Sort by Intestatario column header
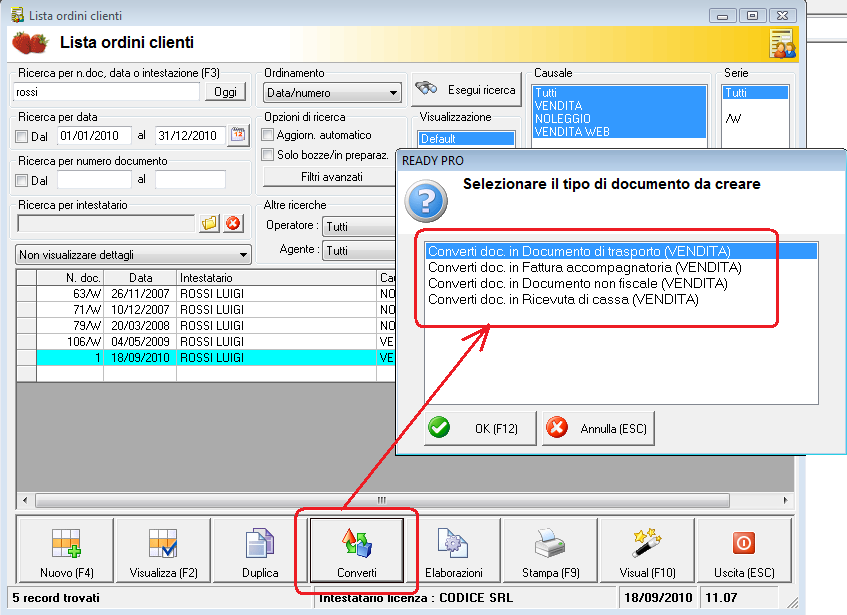This screenshot has width=847, height=615. (x=276, y=278)
